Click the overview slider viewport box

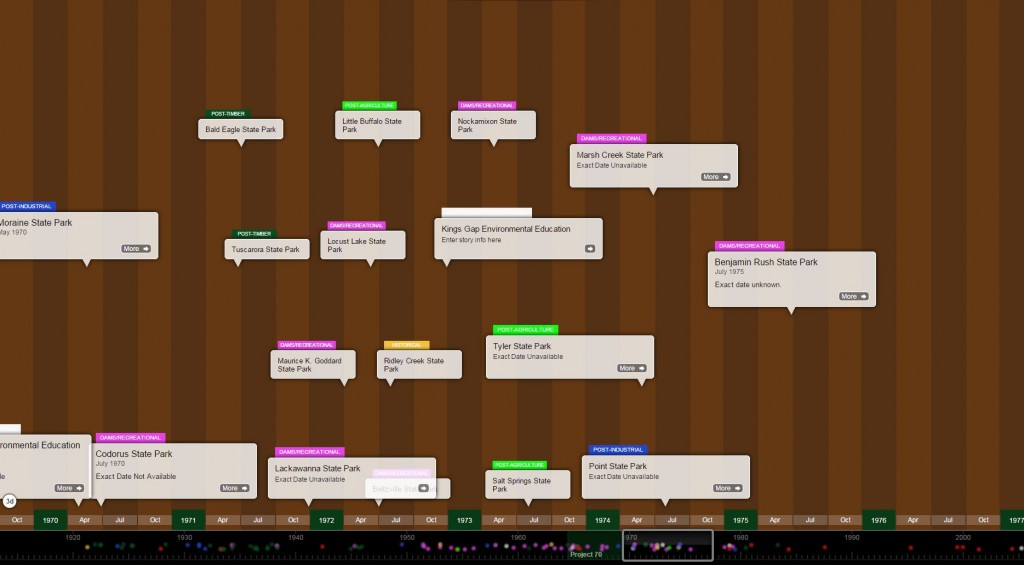[x=667, y=545]
